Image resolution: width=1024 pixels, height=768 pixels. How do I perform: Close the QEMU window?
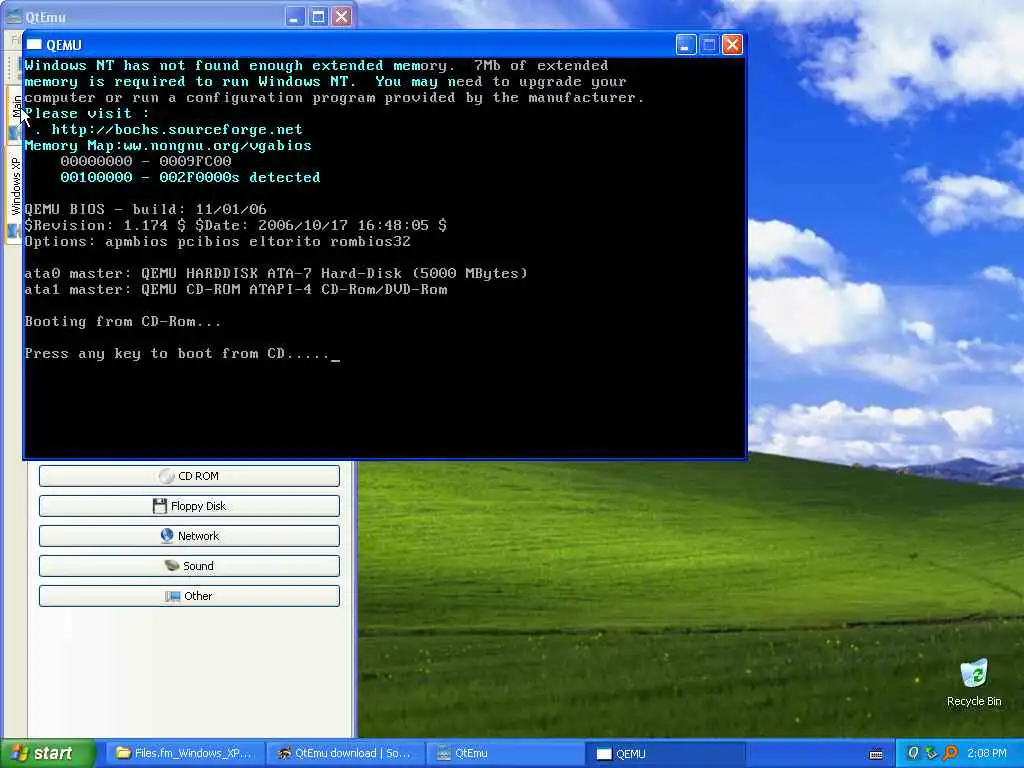733,44
